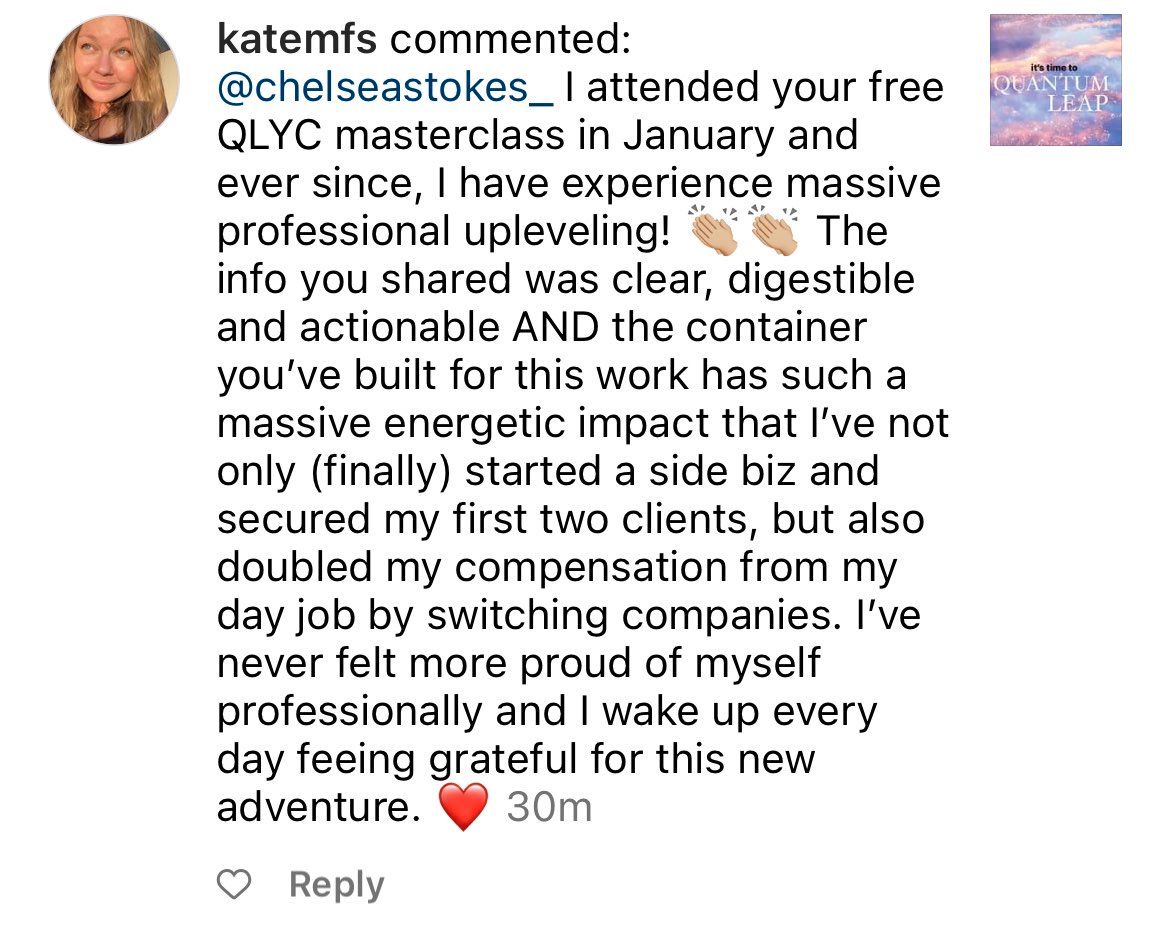Screen dimensions: 1170x926
Task: Click the 30m timestamp
Action: click(549, 807)
